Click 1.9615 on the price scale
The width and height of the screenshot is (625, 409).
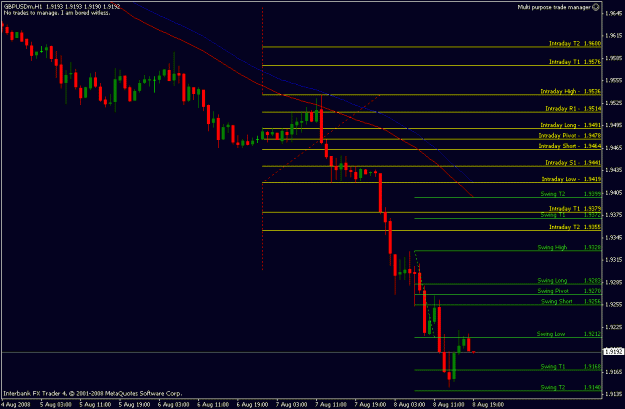614,35
